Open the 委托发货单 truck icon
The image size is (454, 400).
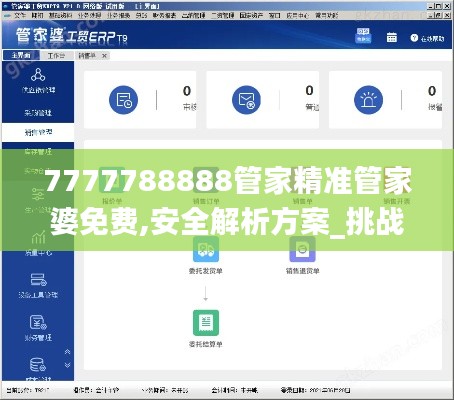click(x=206, y=249)
